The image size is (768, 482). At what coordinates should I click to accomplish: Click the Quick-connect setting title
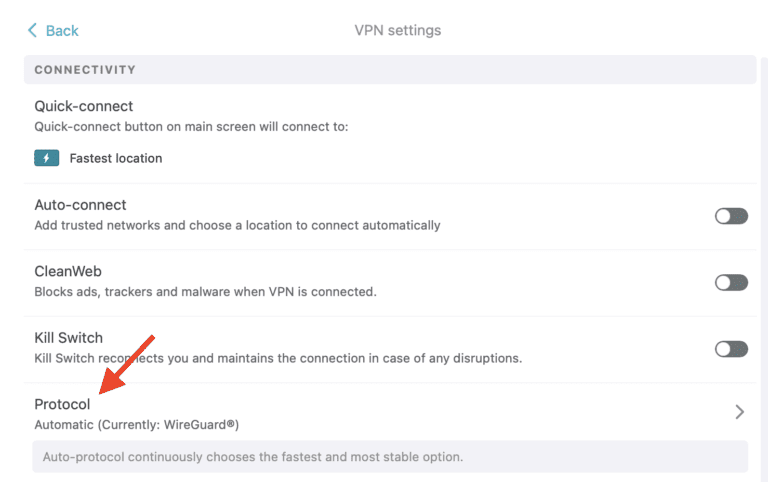coord(84,106)
